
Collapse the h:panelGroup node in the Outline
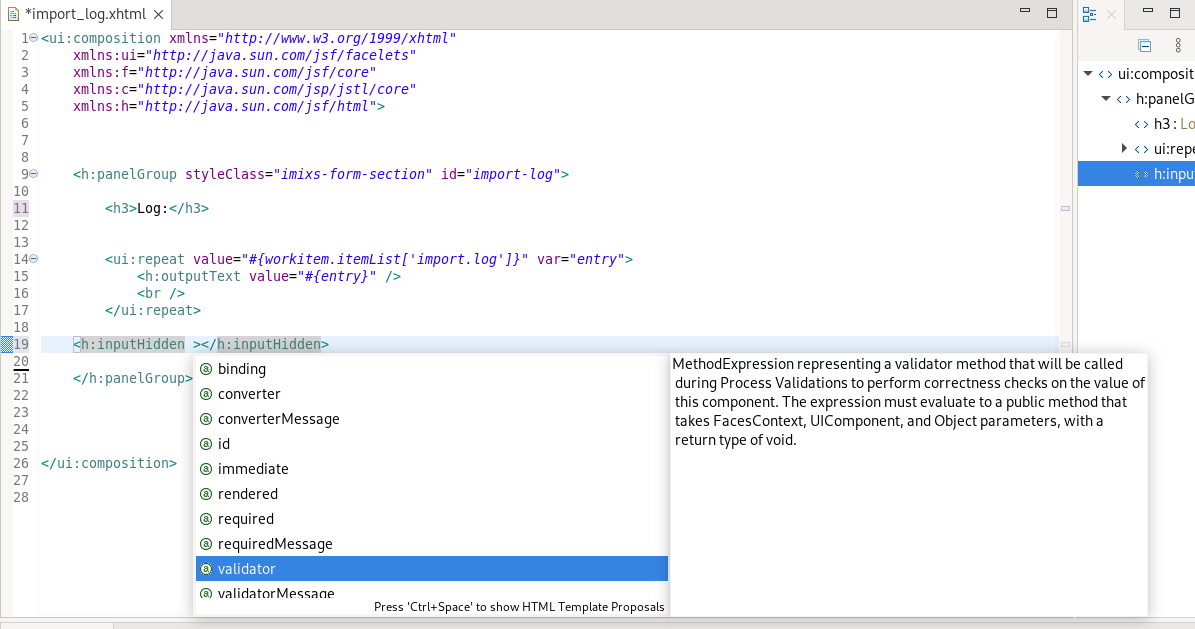click(1105, 98)
